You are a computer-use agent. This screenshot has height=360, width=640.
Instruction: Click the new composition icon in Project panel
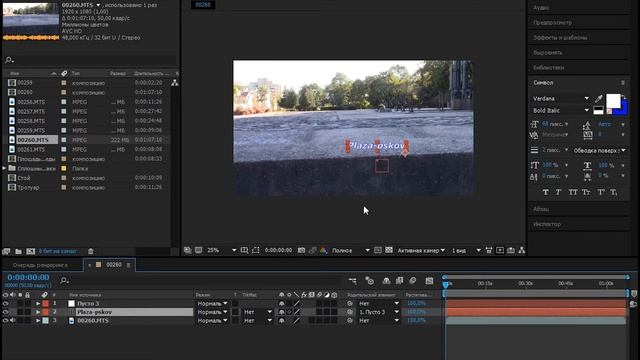31,251
